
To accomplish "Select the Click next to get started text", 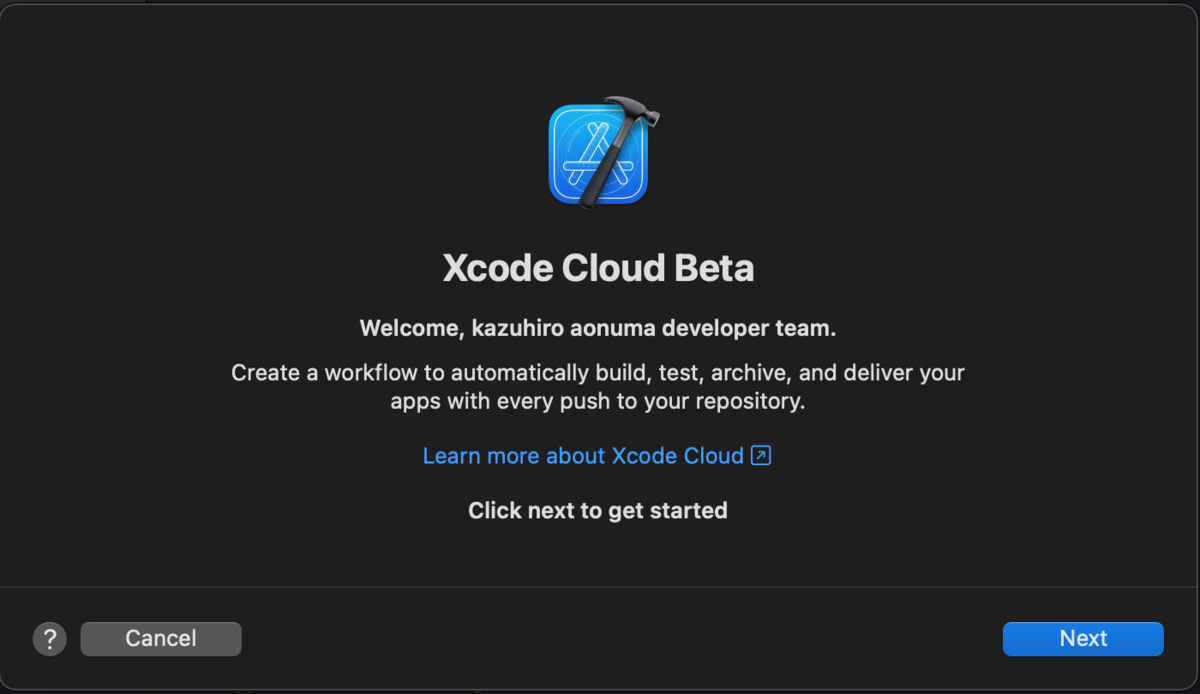I will [x=597, y=510].
